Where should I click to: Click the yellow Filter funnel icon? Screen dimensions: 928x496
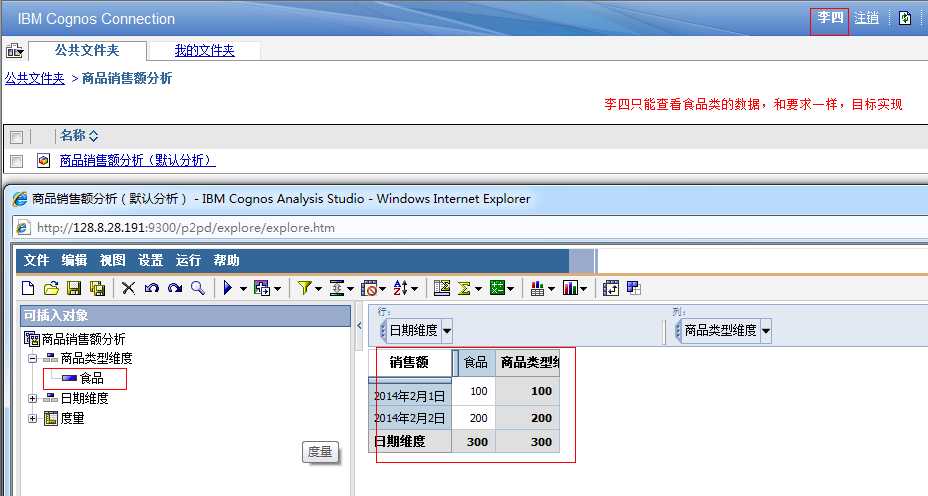click(304, 288)
